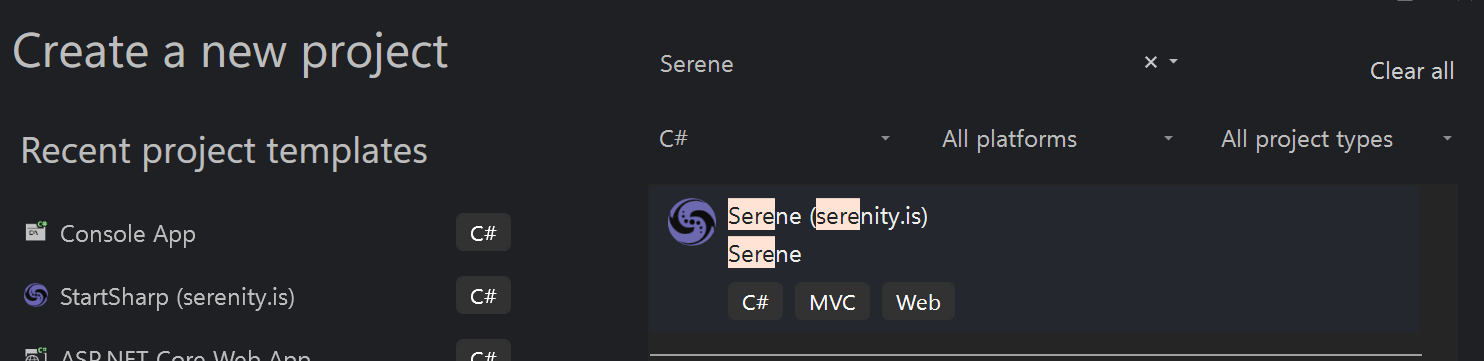Click the Web tag on Serene template
Screen dimensions: 1484x361
tap(918, 302)
